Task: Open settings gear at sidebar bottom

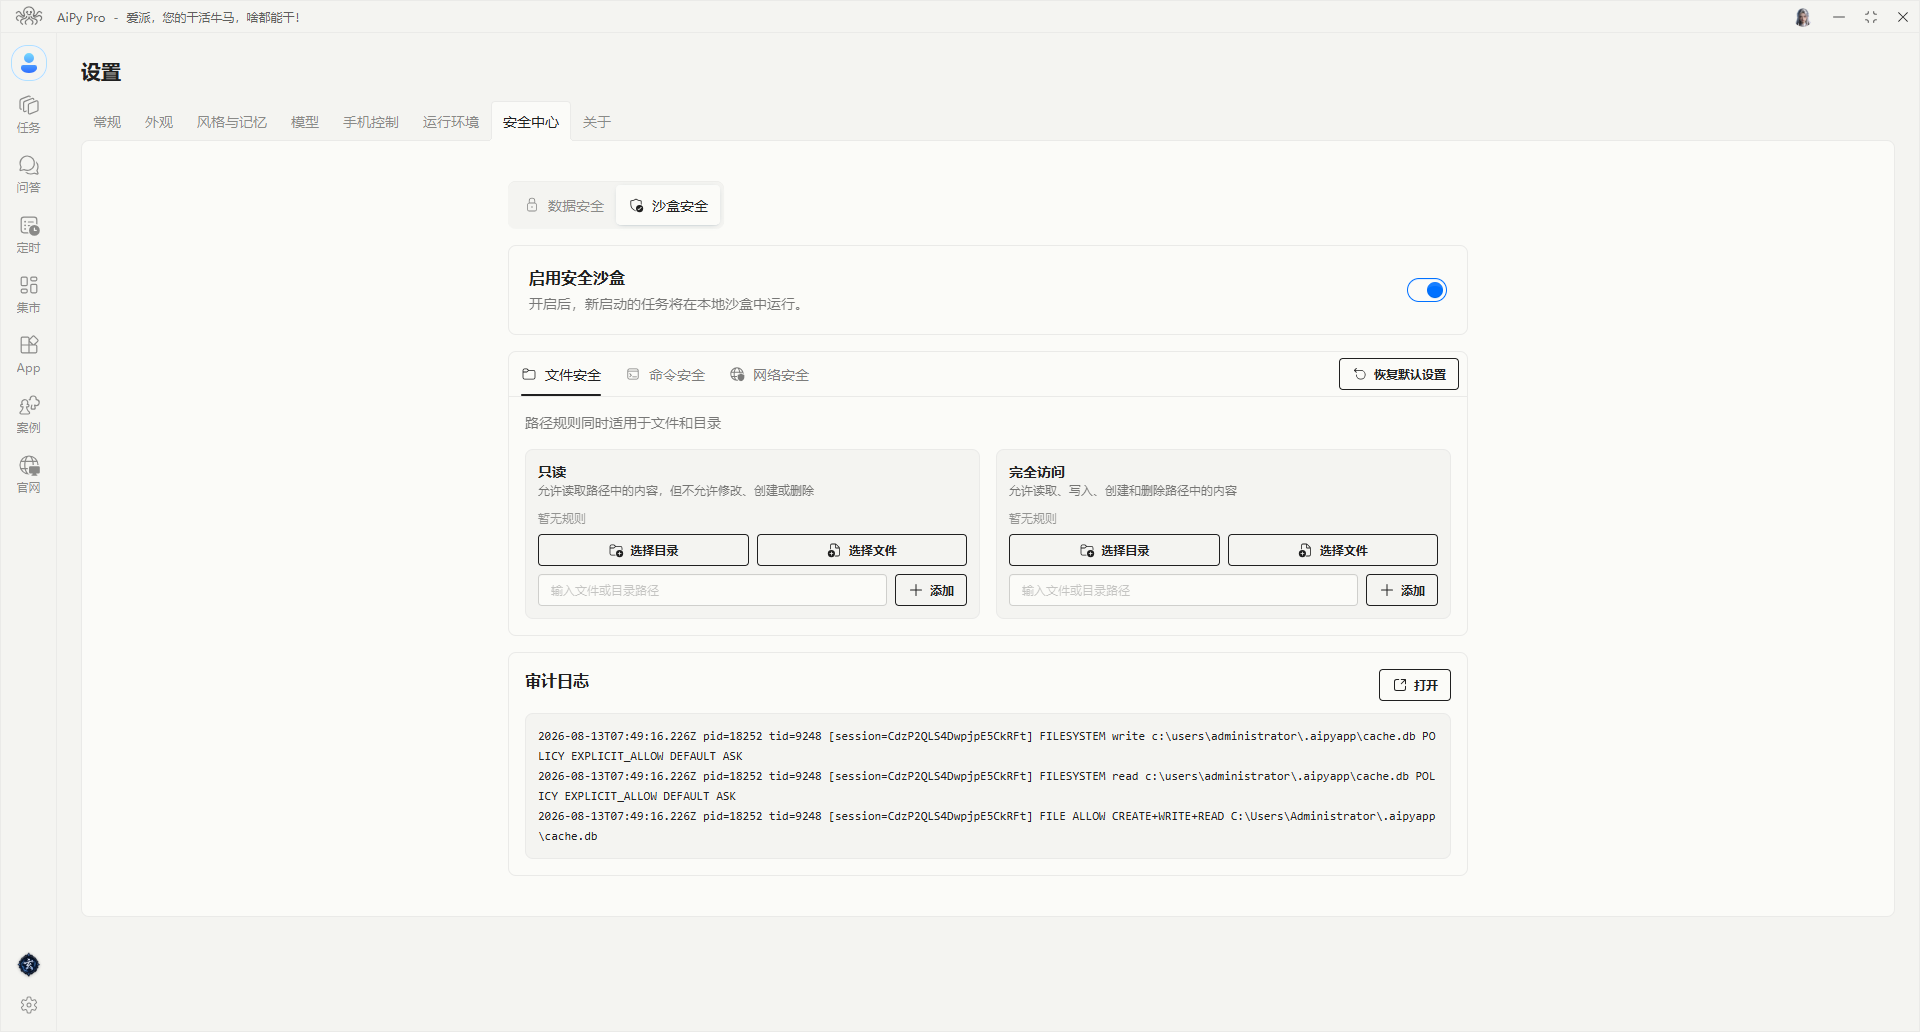Action: coord(29,1005)
